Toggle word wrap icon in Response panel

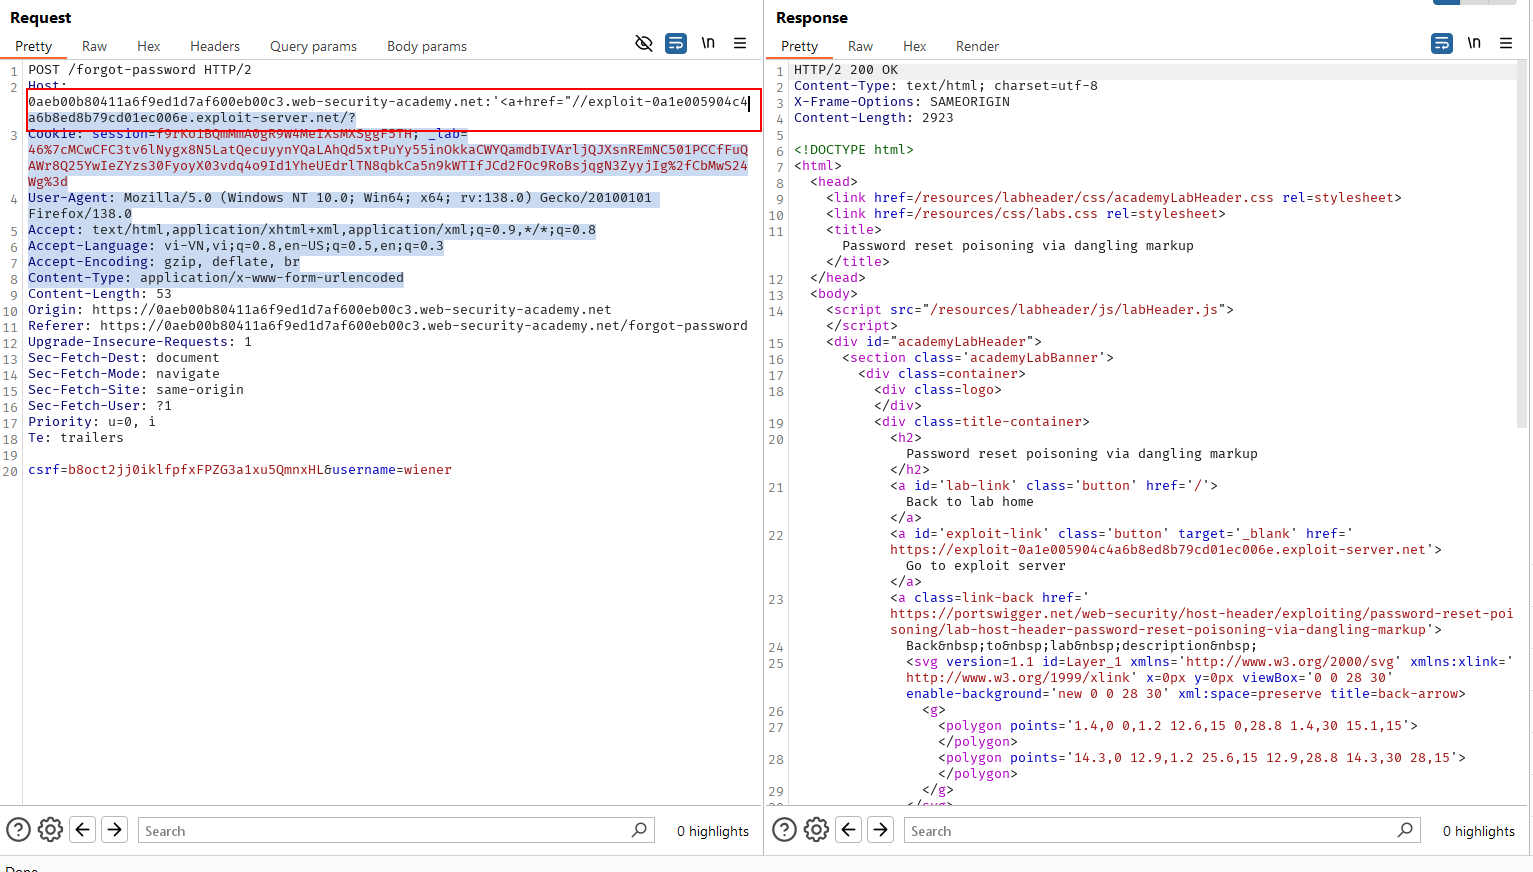click(x=1442, y=43)
